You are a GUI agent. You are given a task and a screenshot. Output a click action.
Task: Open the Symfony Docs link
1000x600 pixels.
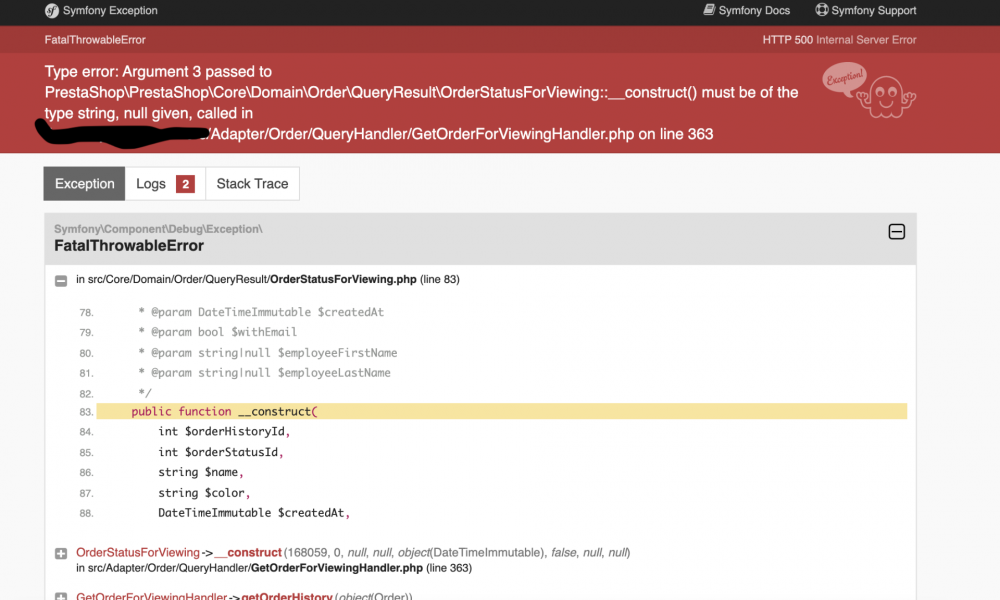[x=753, y=11]
